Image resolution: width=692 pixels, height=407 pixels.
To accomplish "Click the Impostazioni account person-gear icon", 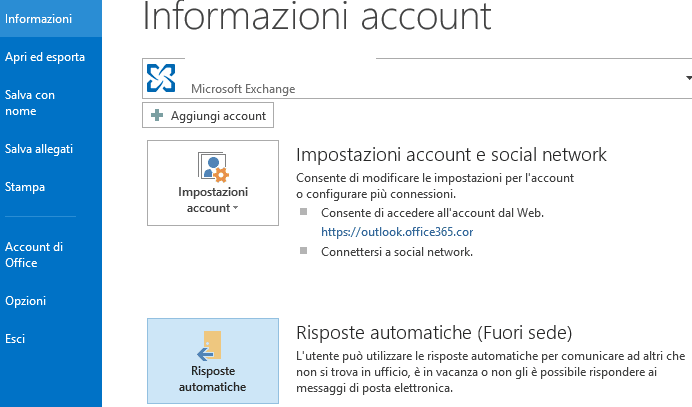I will click(213, 167).
